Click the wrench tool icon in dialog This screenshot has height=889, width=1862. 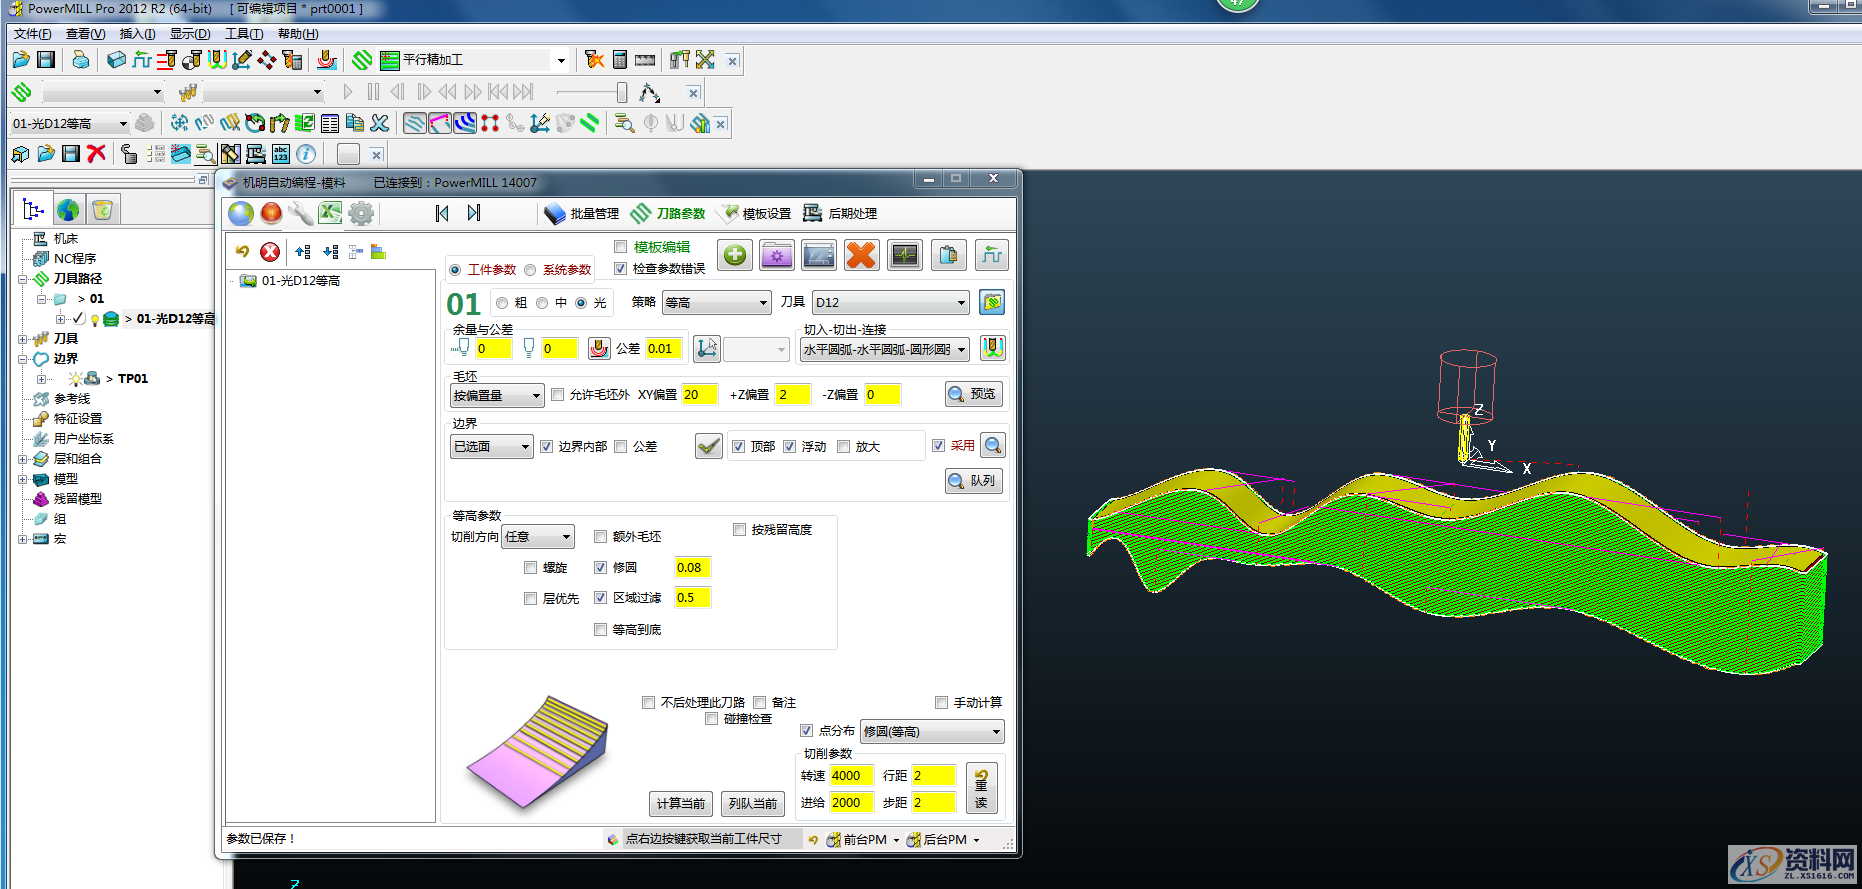click(x=300, y=213)
